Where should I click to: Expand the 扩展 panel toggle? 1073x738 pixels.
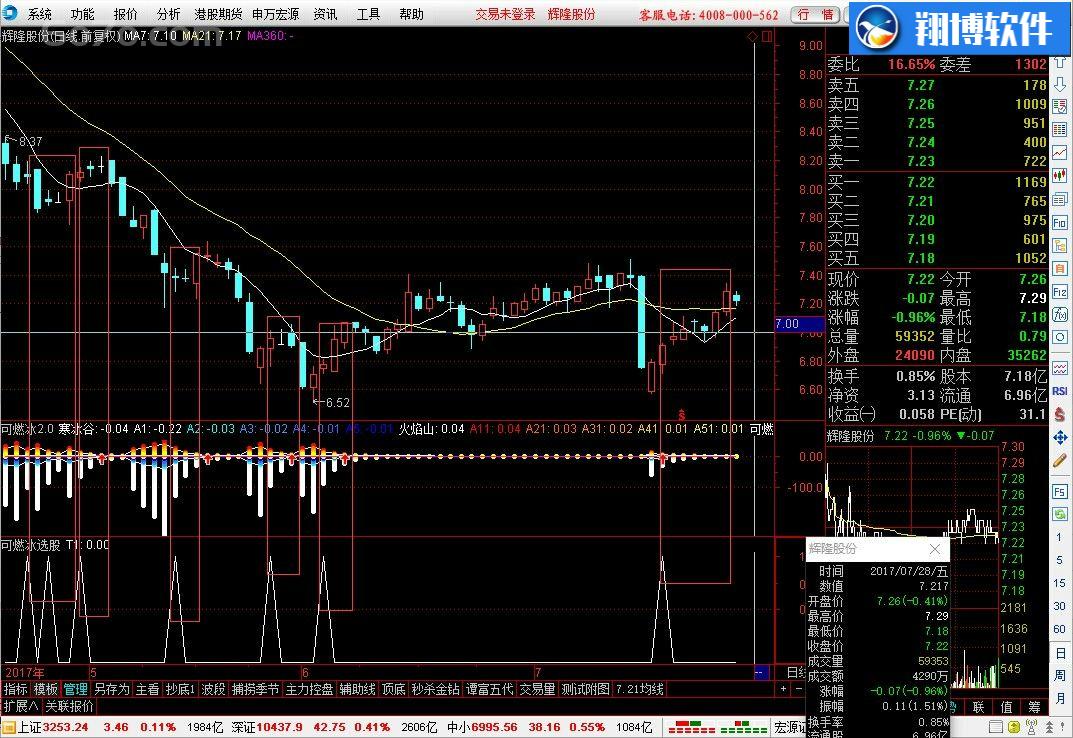(21, 706)
